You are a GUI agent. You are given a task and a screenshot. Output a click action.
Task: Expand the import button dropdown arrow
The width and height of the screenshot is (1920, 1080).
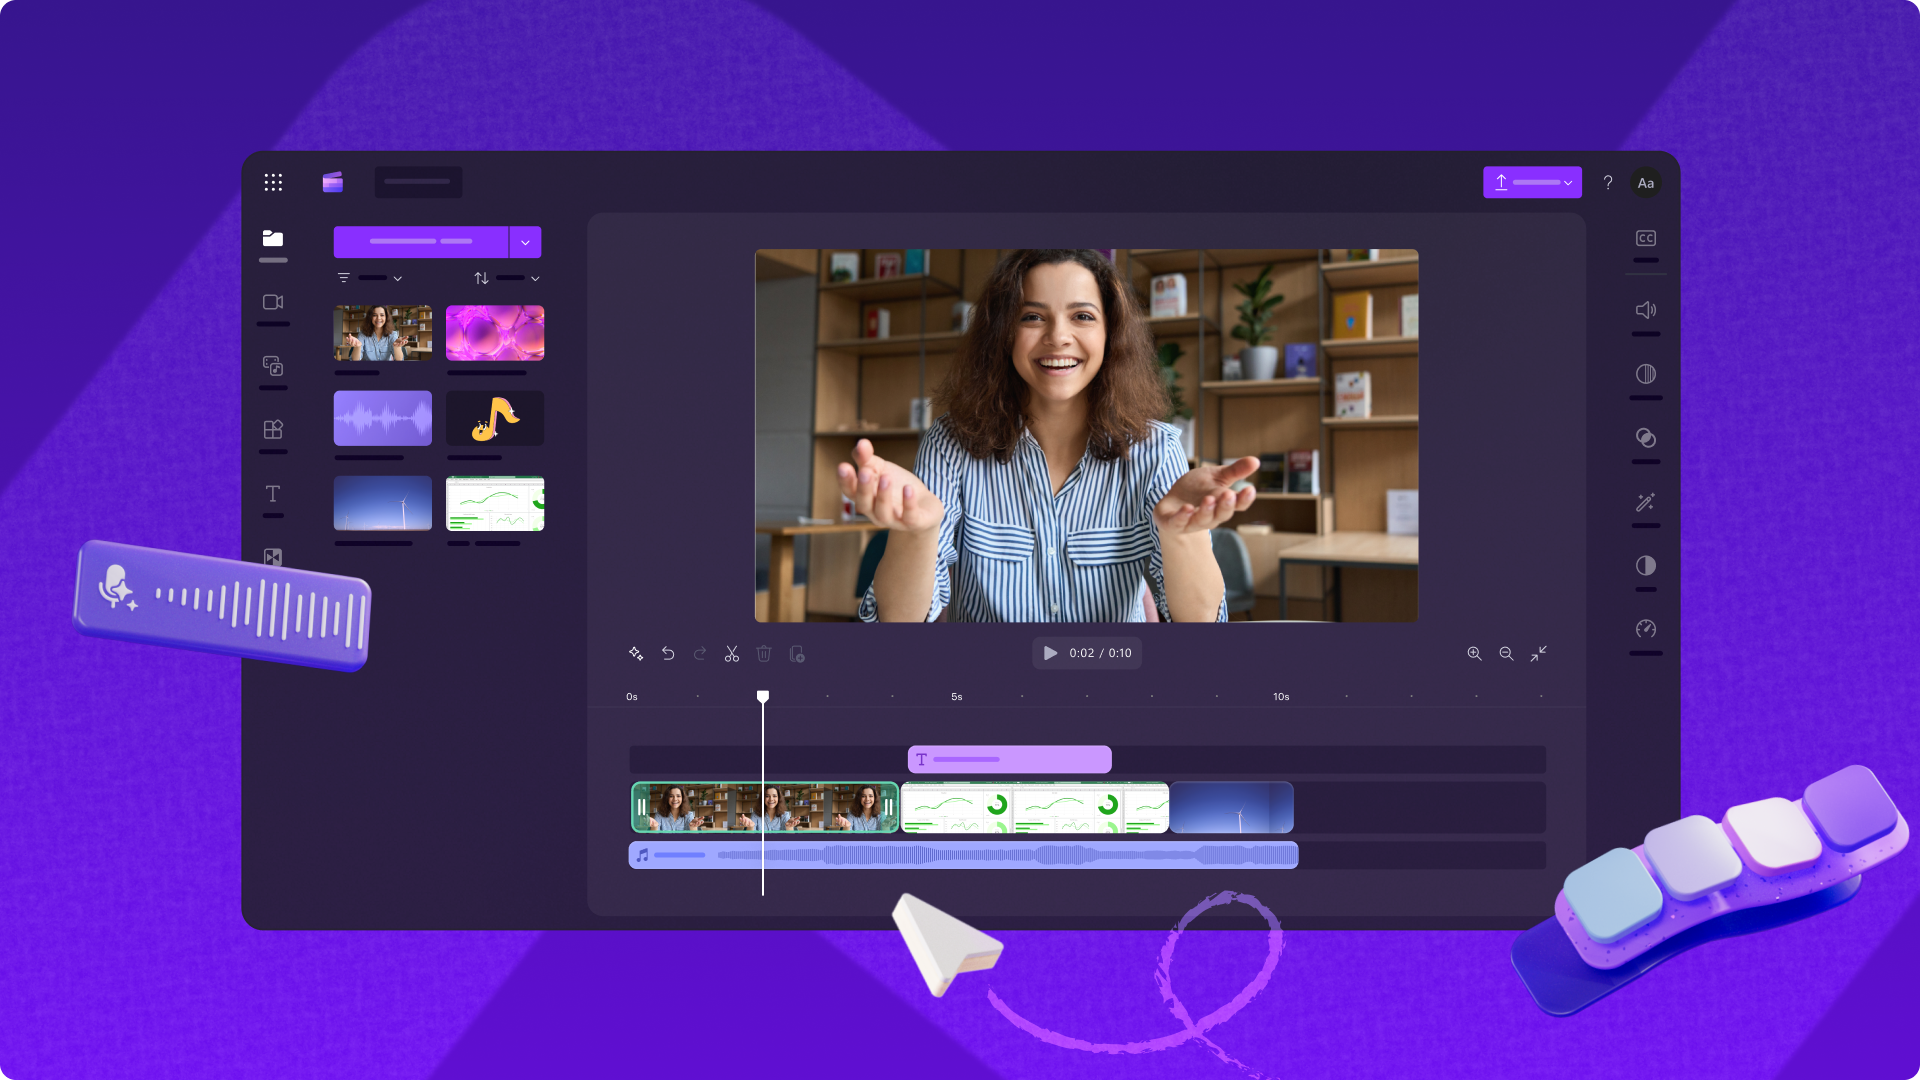click(524, 241)
